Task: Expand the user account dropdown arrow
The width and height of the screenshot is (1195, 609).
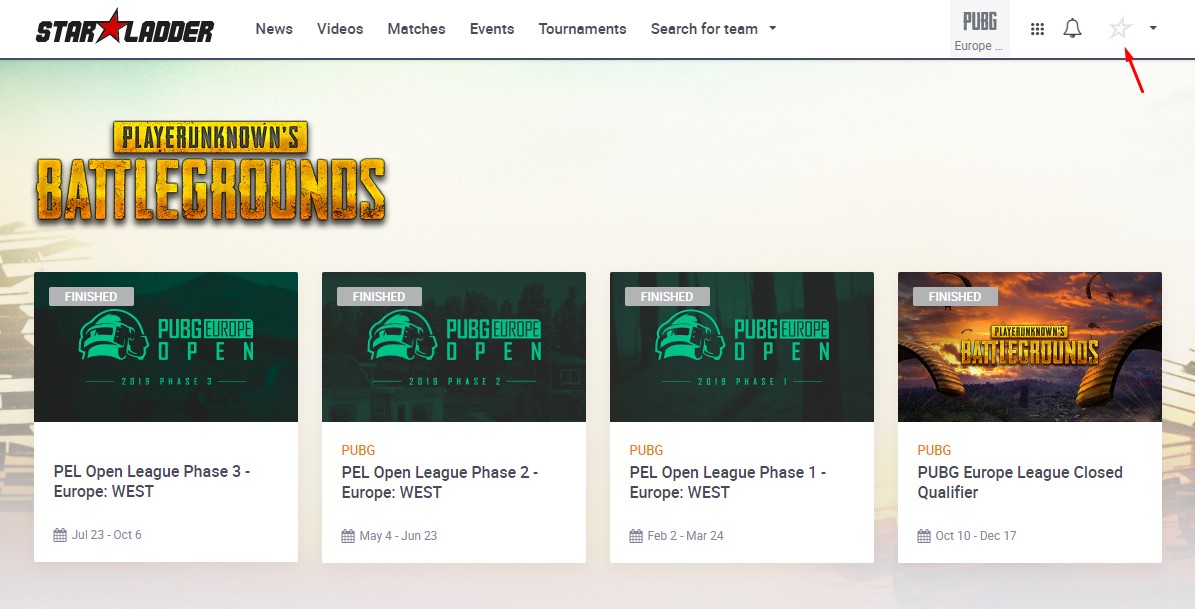Action: [1153, 28]
